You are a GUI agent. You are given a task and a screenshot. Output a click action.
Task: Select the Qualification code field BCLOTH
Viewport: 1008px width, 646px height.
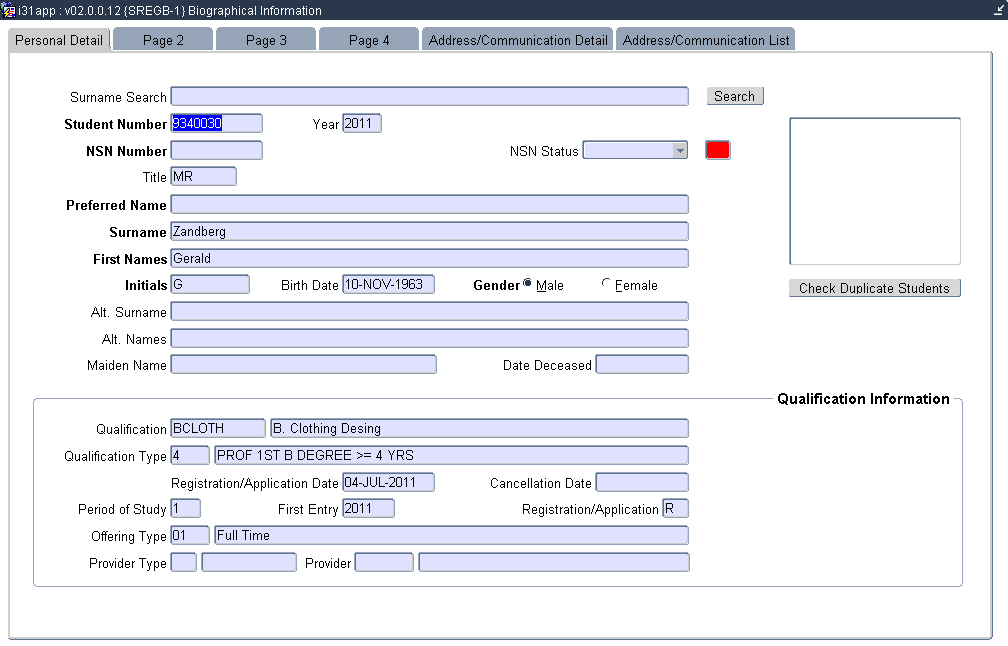pyautogui.click(x=218, y=428)
